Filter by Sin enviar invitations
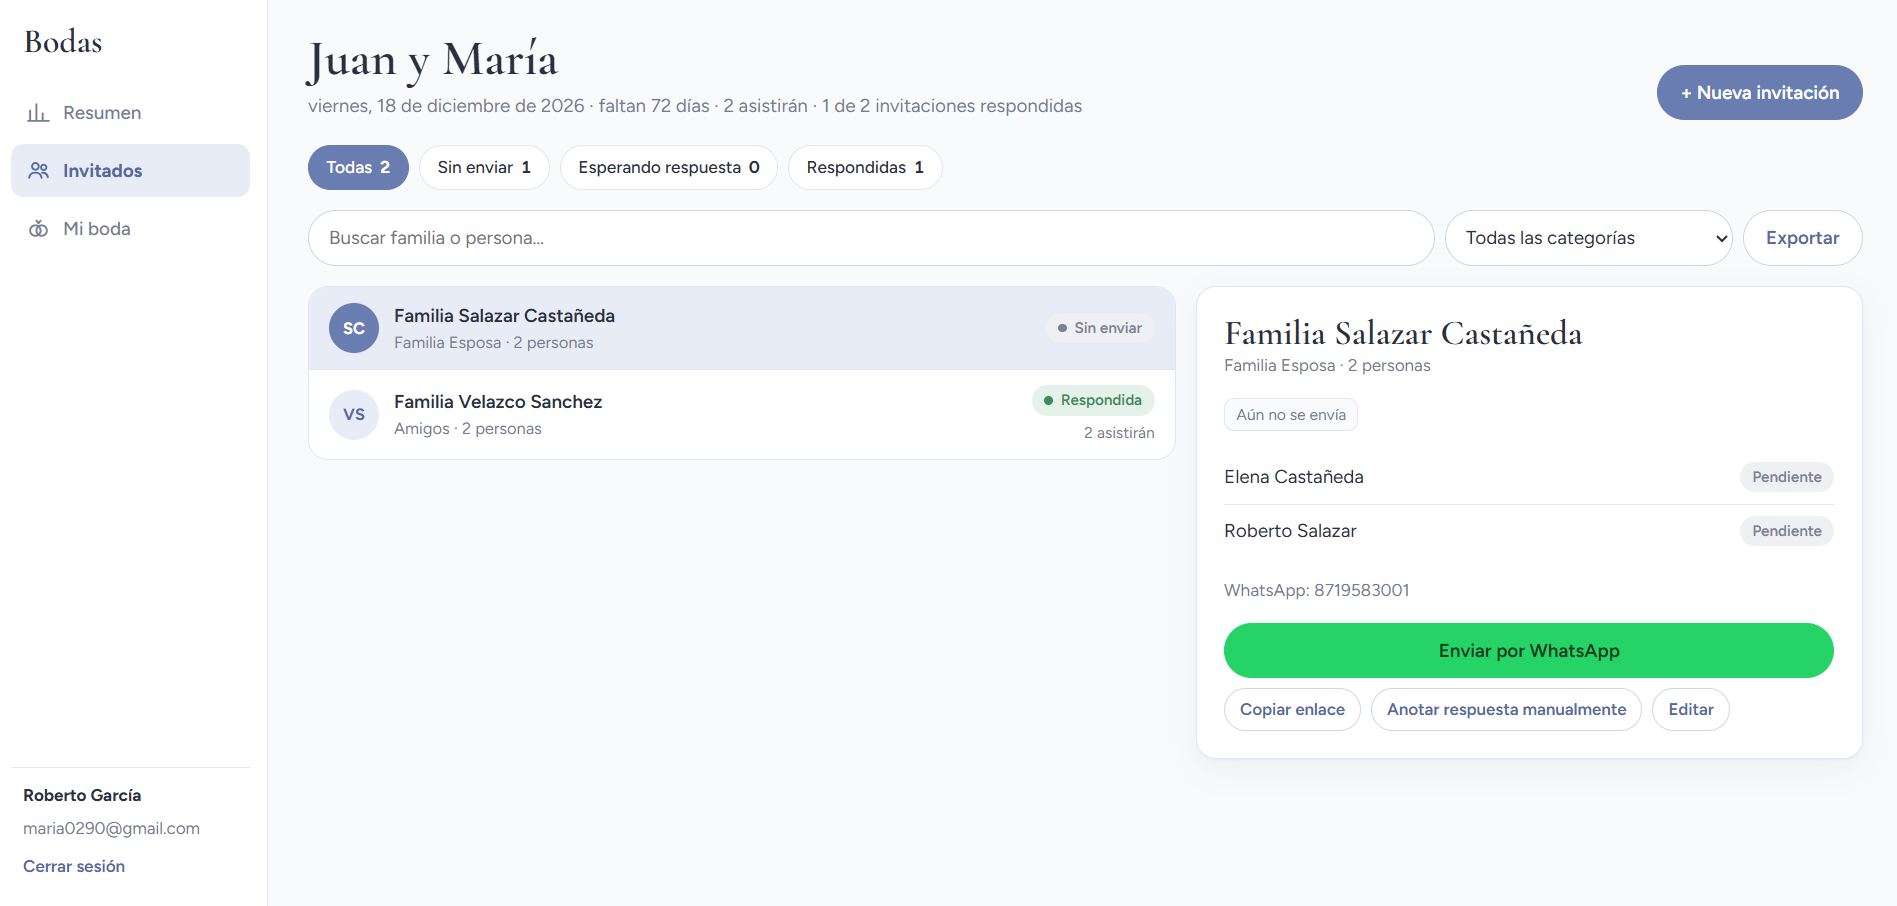Screen dimensions: 1897x906 [x=484, y=168]
